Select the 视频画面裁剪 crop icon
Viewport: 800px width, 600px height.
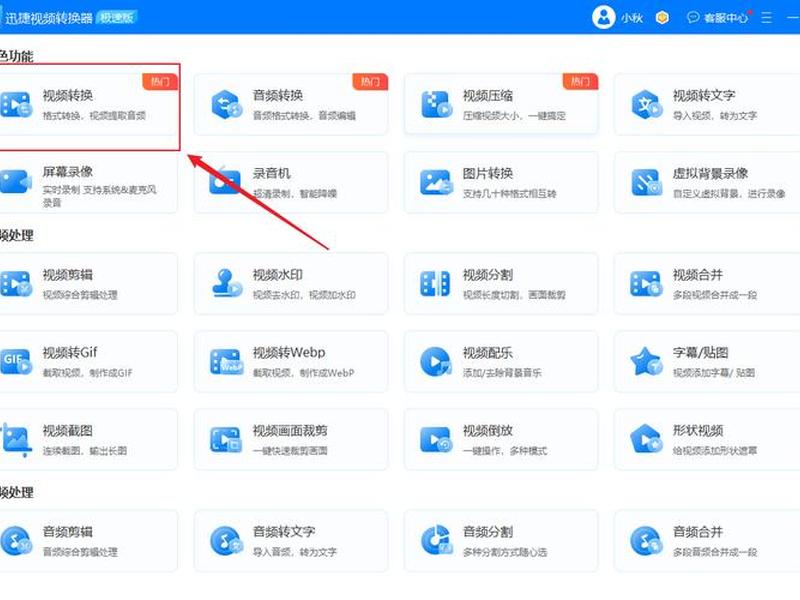pos(226,439)
